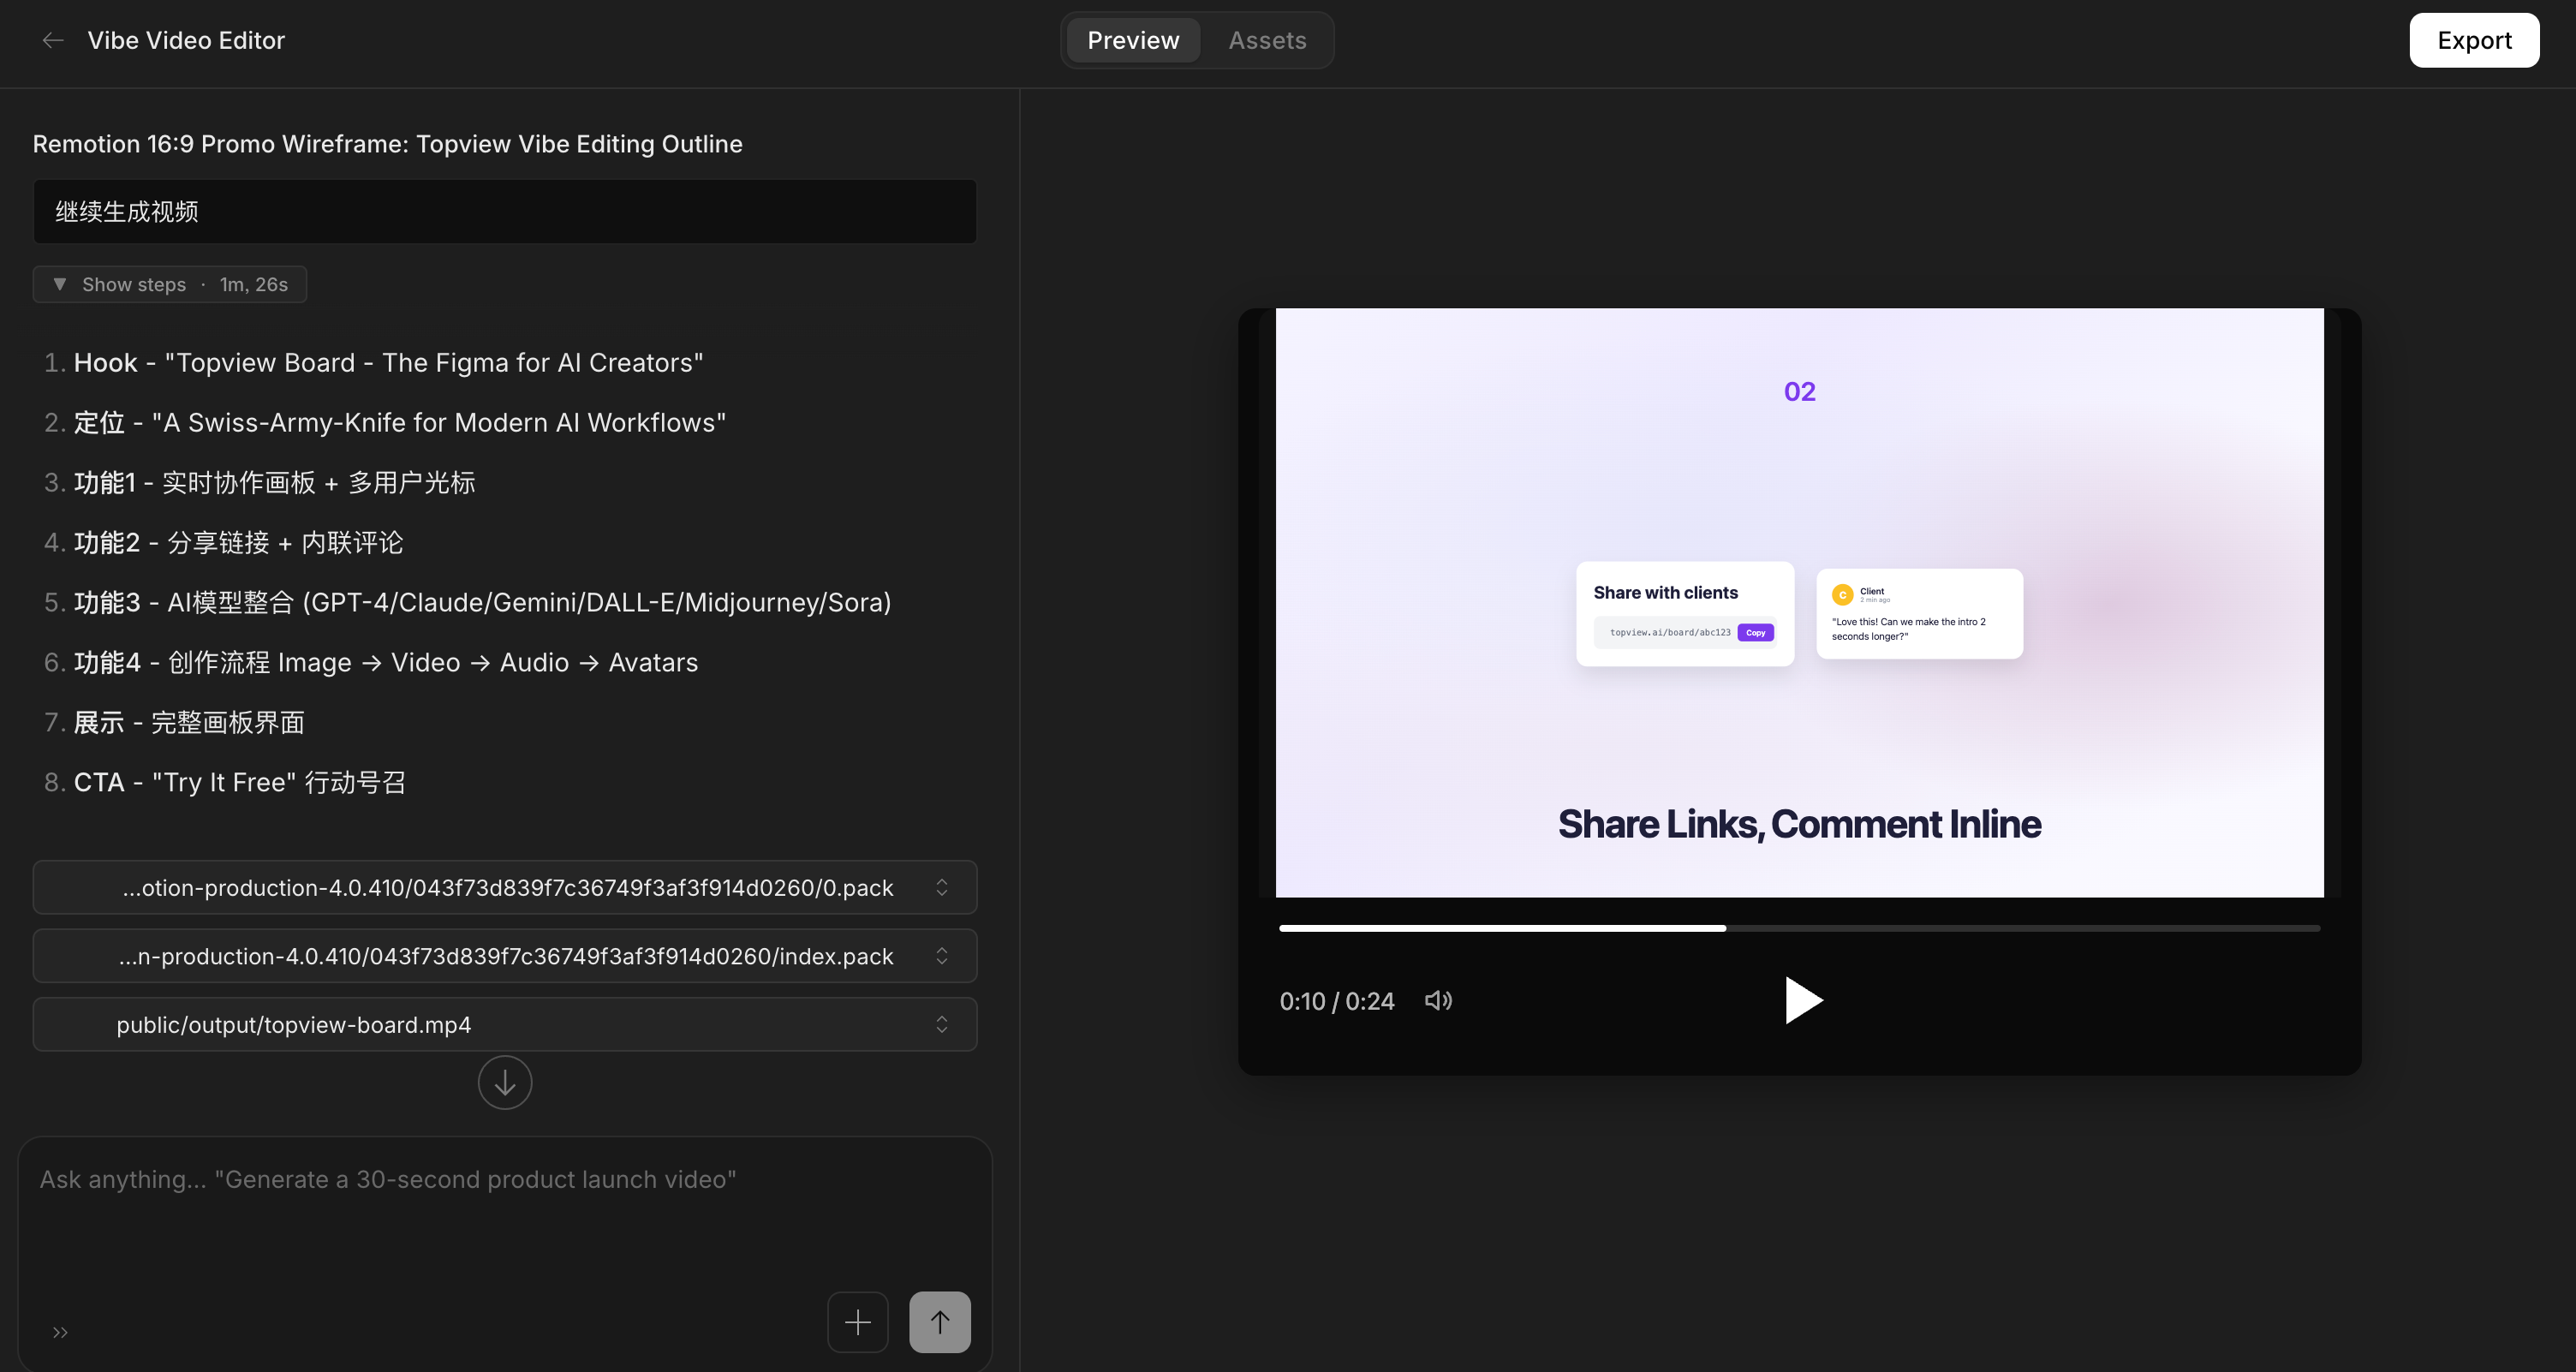The image size is (2576, 1372).
Task: Click the Export button
Action: tap(2473, 40)
